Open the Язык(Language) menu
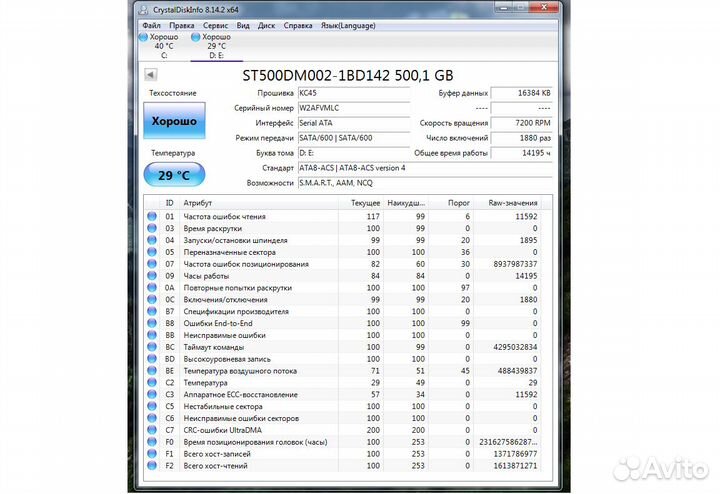 point(348,26)
